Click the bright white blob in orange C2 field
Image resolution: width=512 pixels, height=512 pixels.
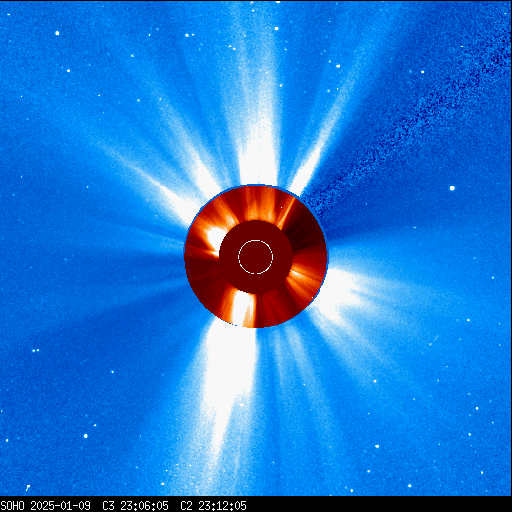pyautogui.click(x=213, y=237)
